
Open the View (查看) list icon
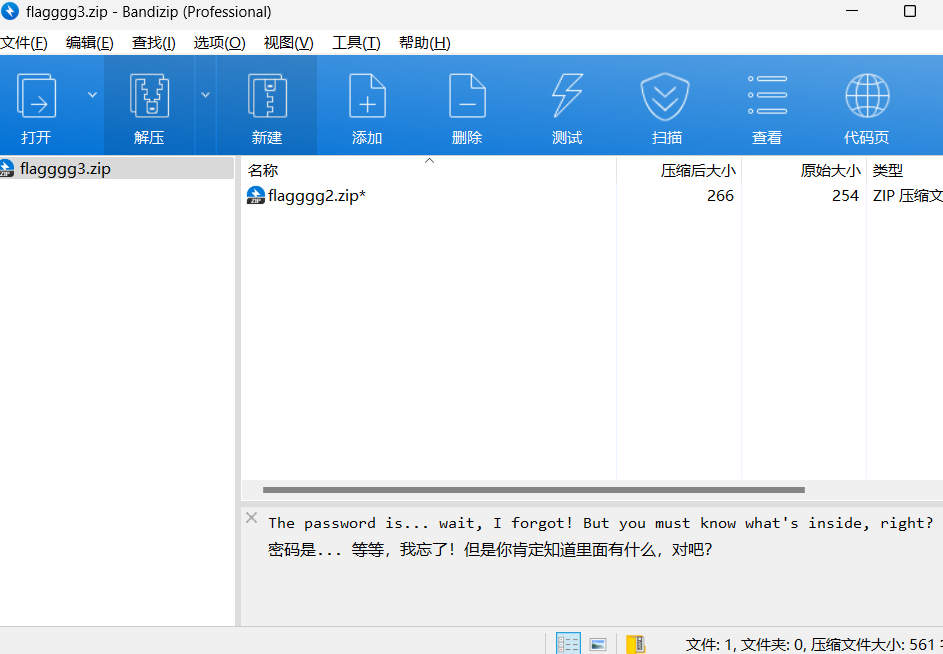coord(767,97)
